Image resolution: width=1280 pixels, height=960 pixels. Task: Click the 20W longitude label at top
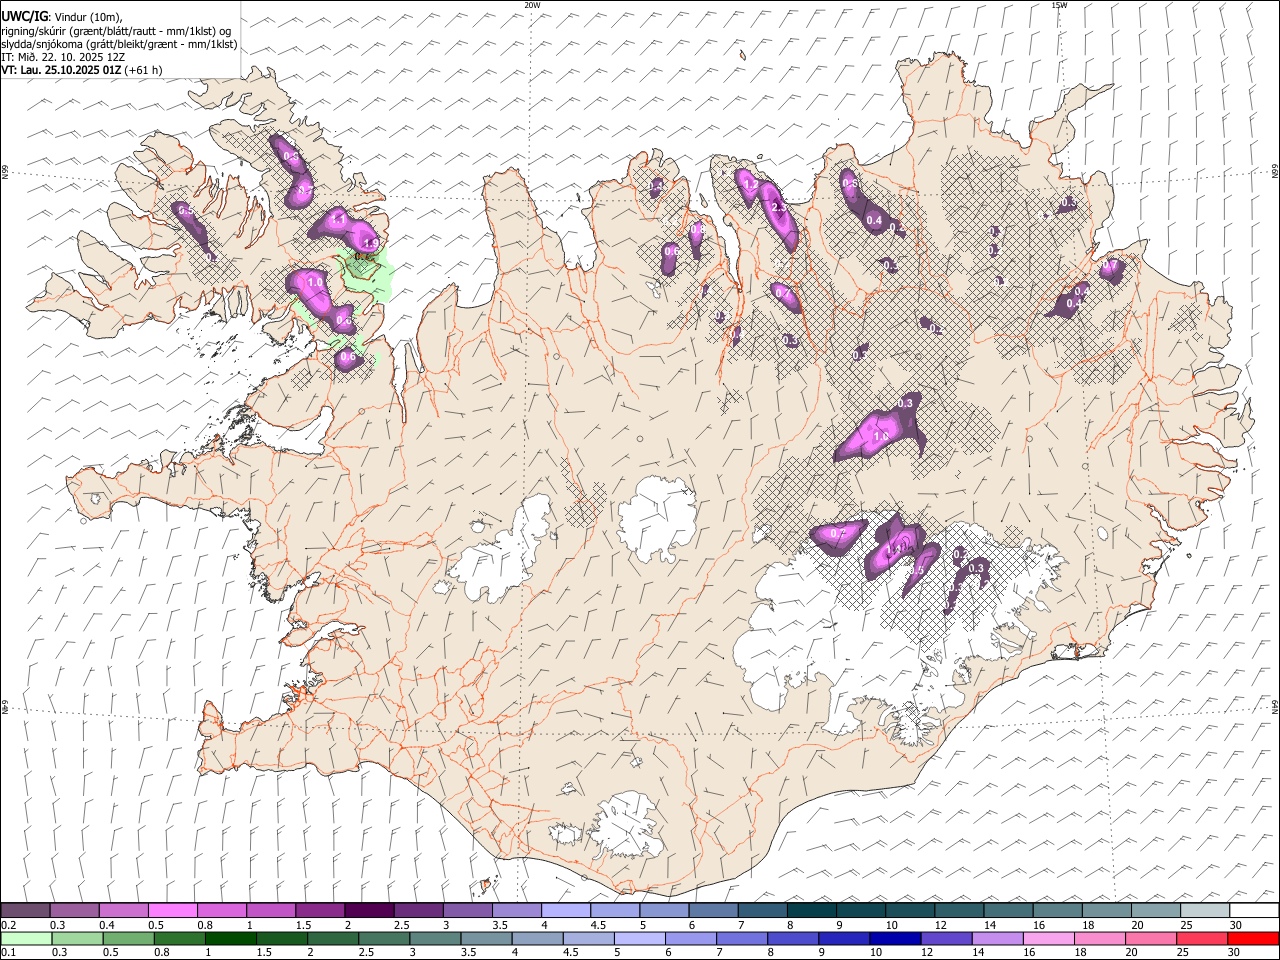click(x=532, y=5)
